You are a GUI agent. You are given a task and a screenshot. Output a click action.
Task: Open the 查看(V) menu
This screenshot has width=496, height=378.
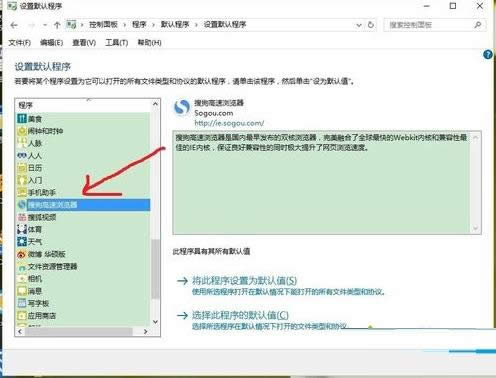84,43
